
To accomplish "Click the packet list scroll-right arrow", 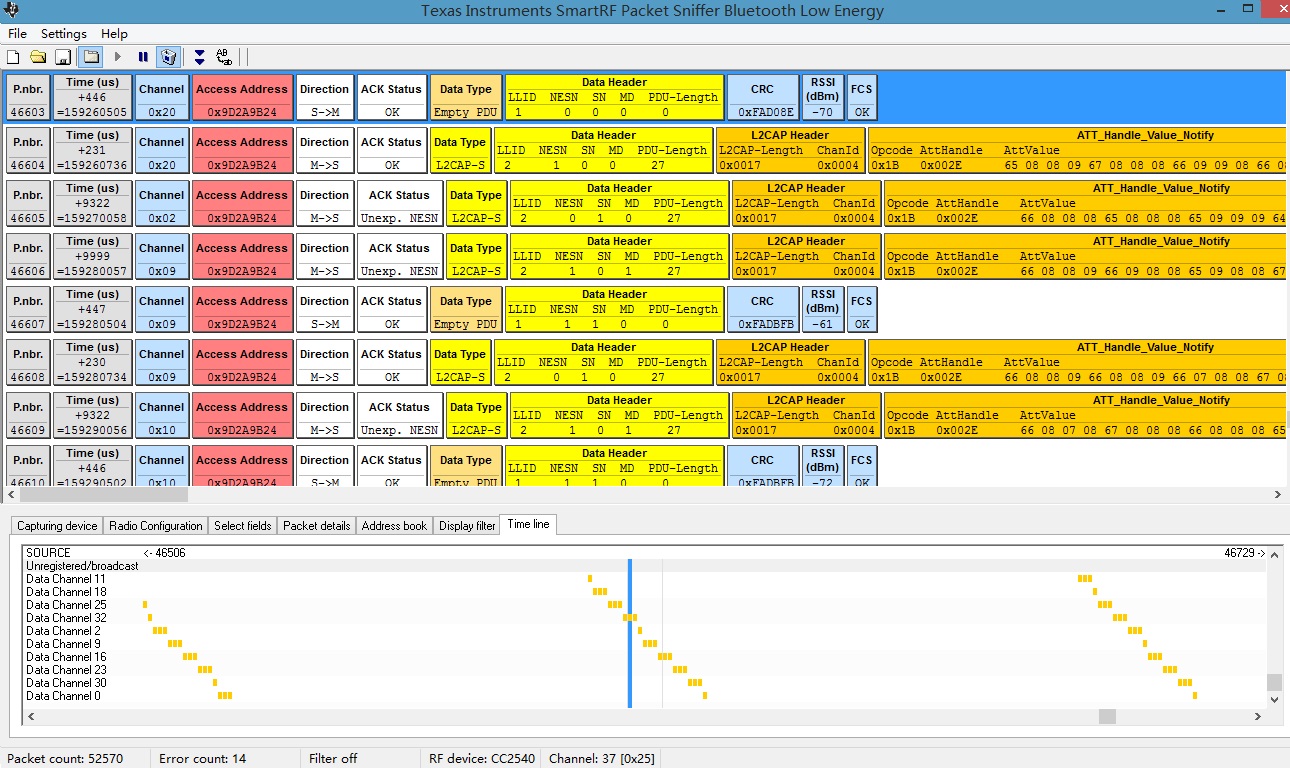I will pos(1277,495).
